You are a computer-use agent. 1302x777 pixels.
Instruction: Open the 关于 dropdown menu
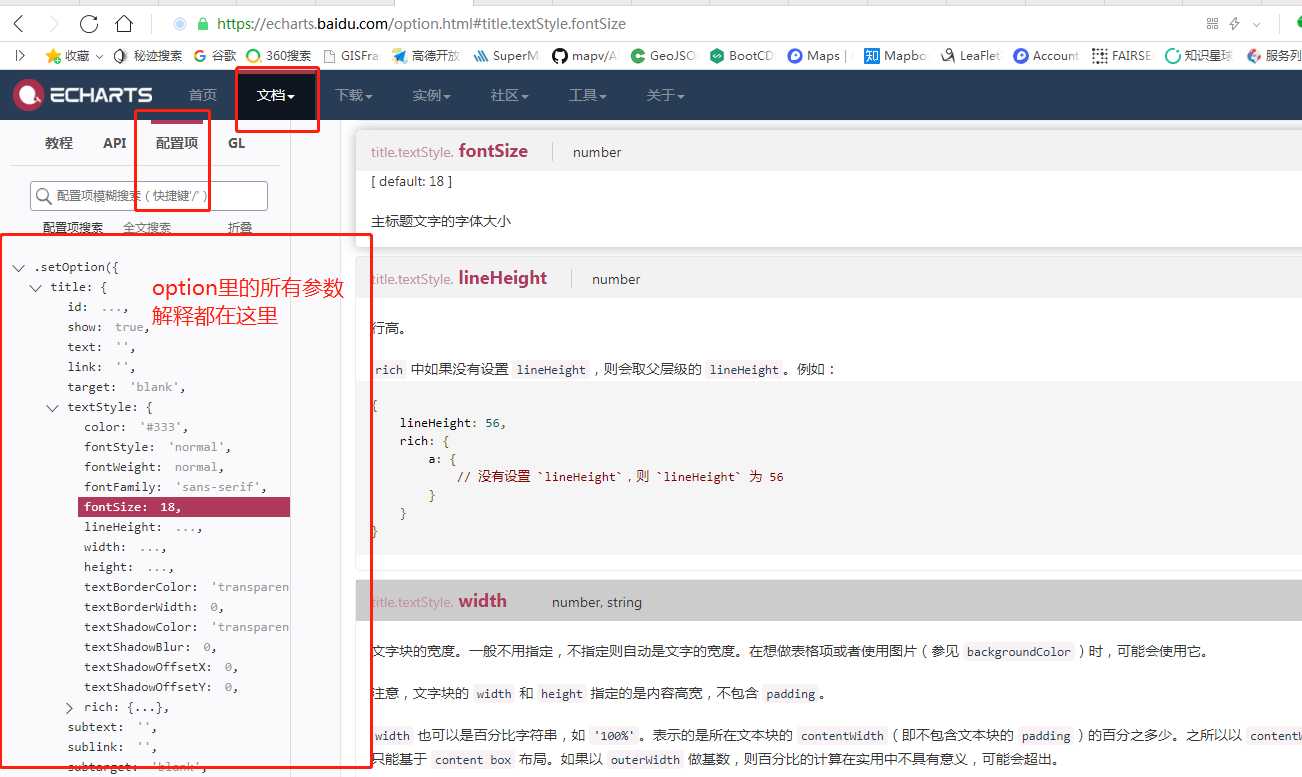click(x=665, y=95)
